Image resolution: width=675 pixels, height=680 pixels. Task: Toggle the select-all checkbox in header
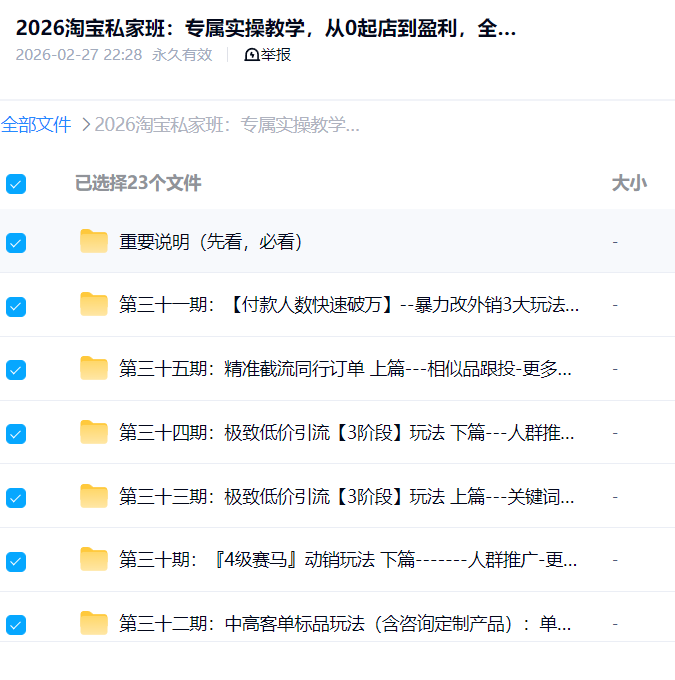[16, 183]
